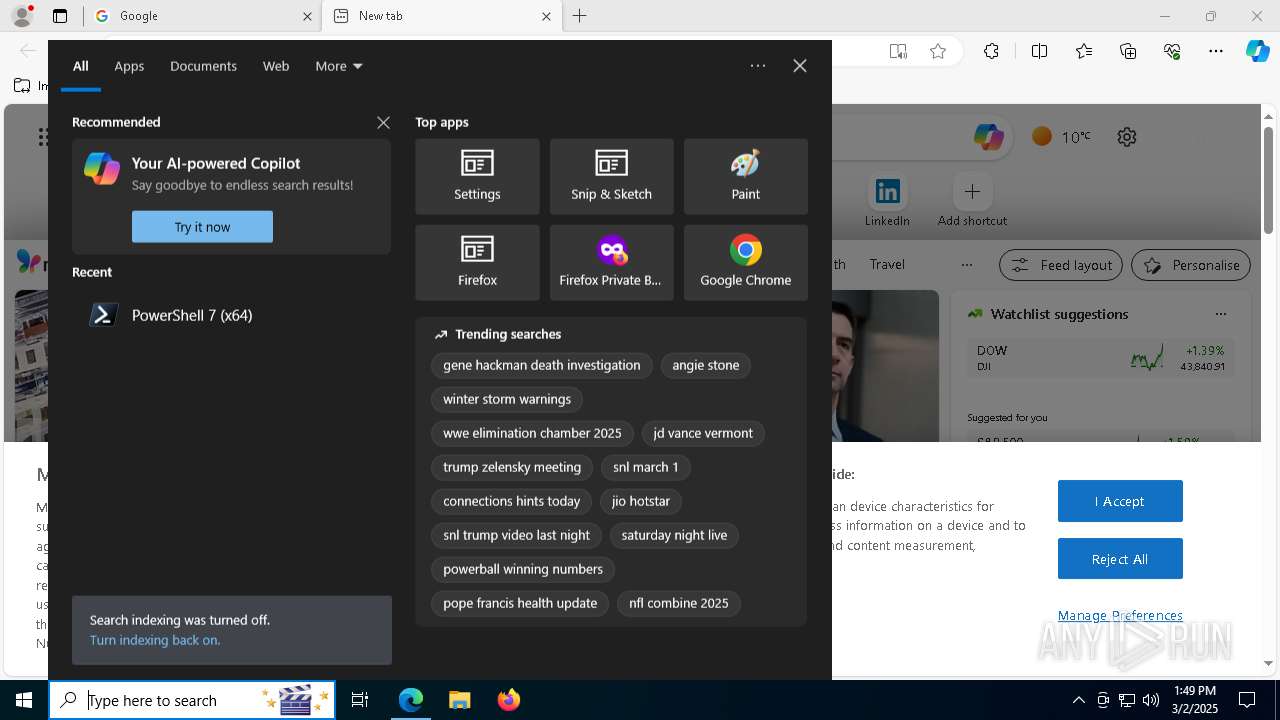Expand the More search filter dropdown
This screenshot has width=1280, height=720.
coord(339,66)
